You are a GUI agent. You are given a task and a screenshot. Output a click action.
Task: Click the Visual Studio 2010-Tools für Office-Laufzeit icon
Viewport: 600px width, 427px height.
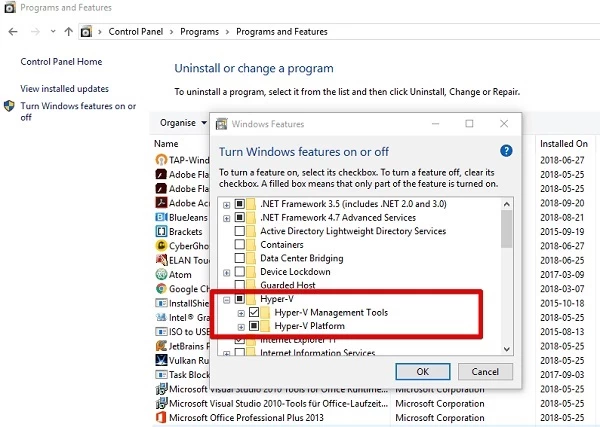click(x=161, y=403)
